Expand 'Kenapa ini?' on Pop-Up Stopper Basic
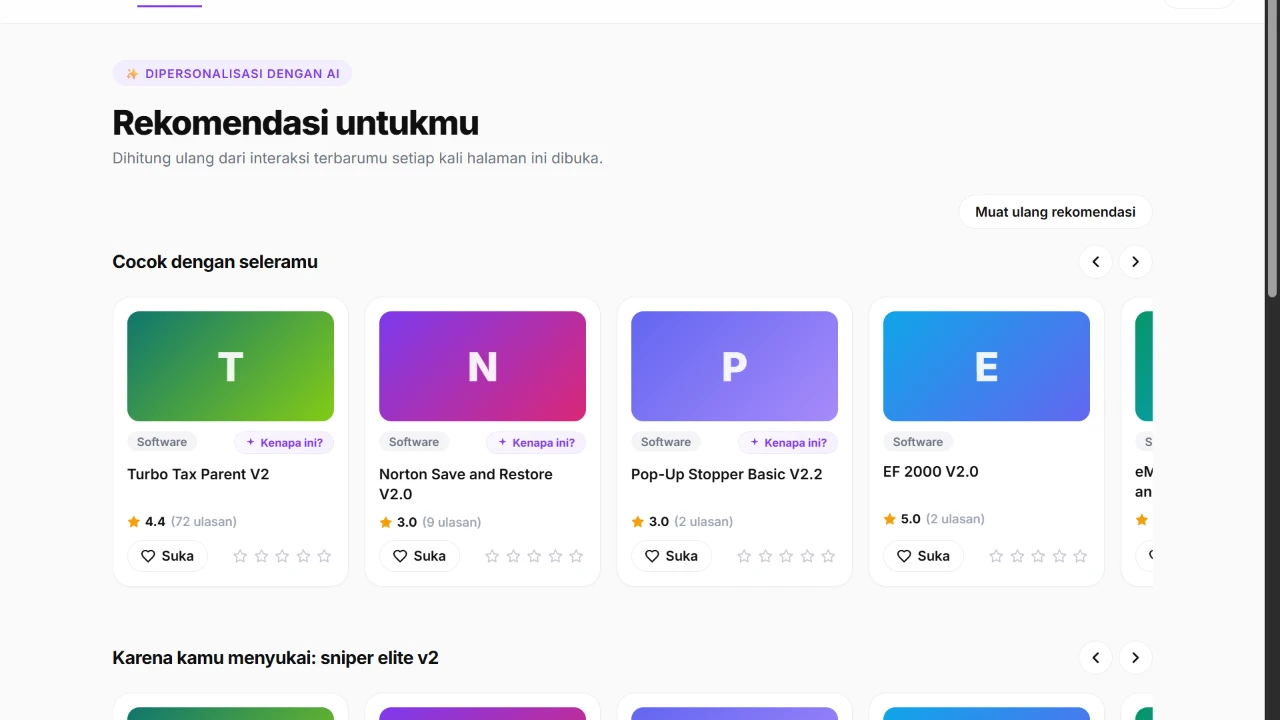Viewport: 1280px width, 720px height. 788,442
